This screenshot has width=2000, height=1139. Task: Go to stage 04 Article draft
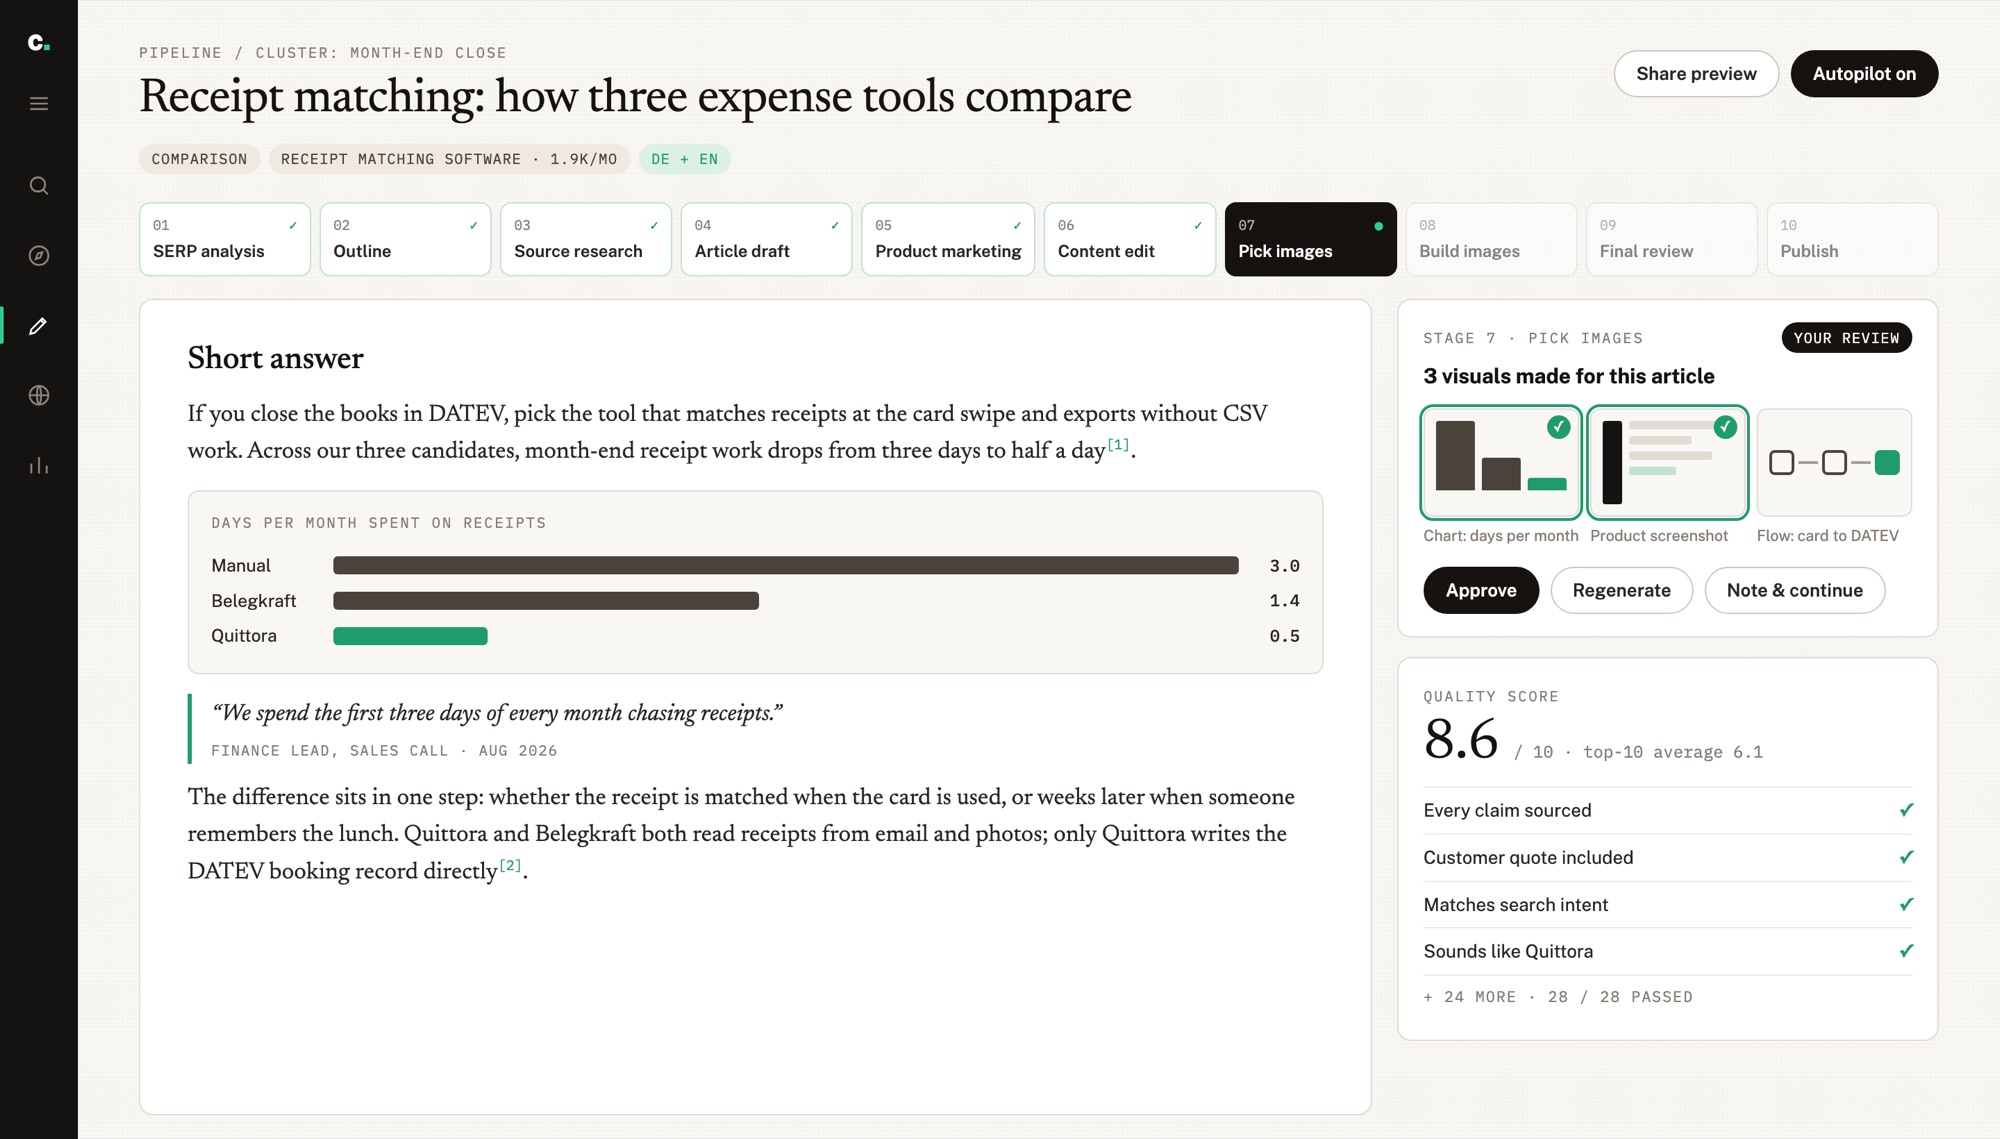(x=766, y=240)
